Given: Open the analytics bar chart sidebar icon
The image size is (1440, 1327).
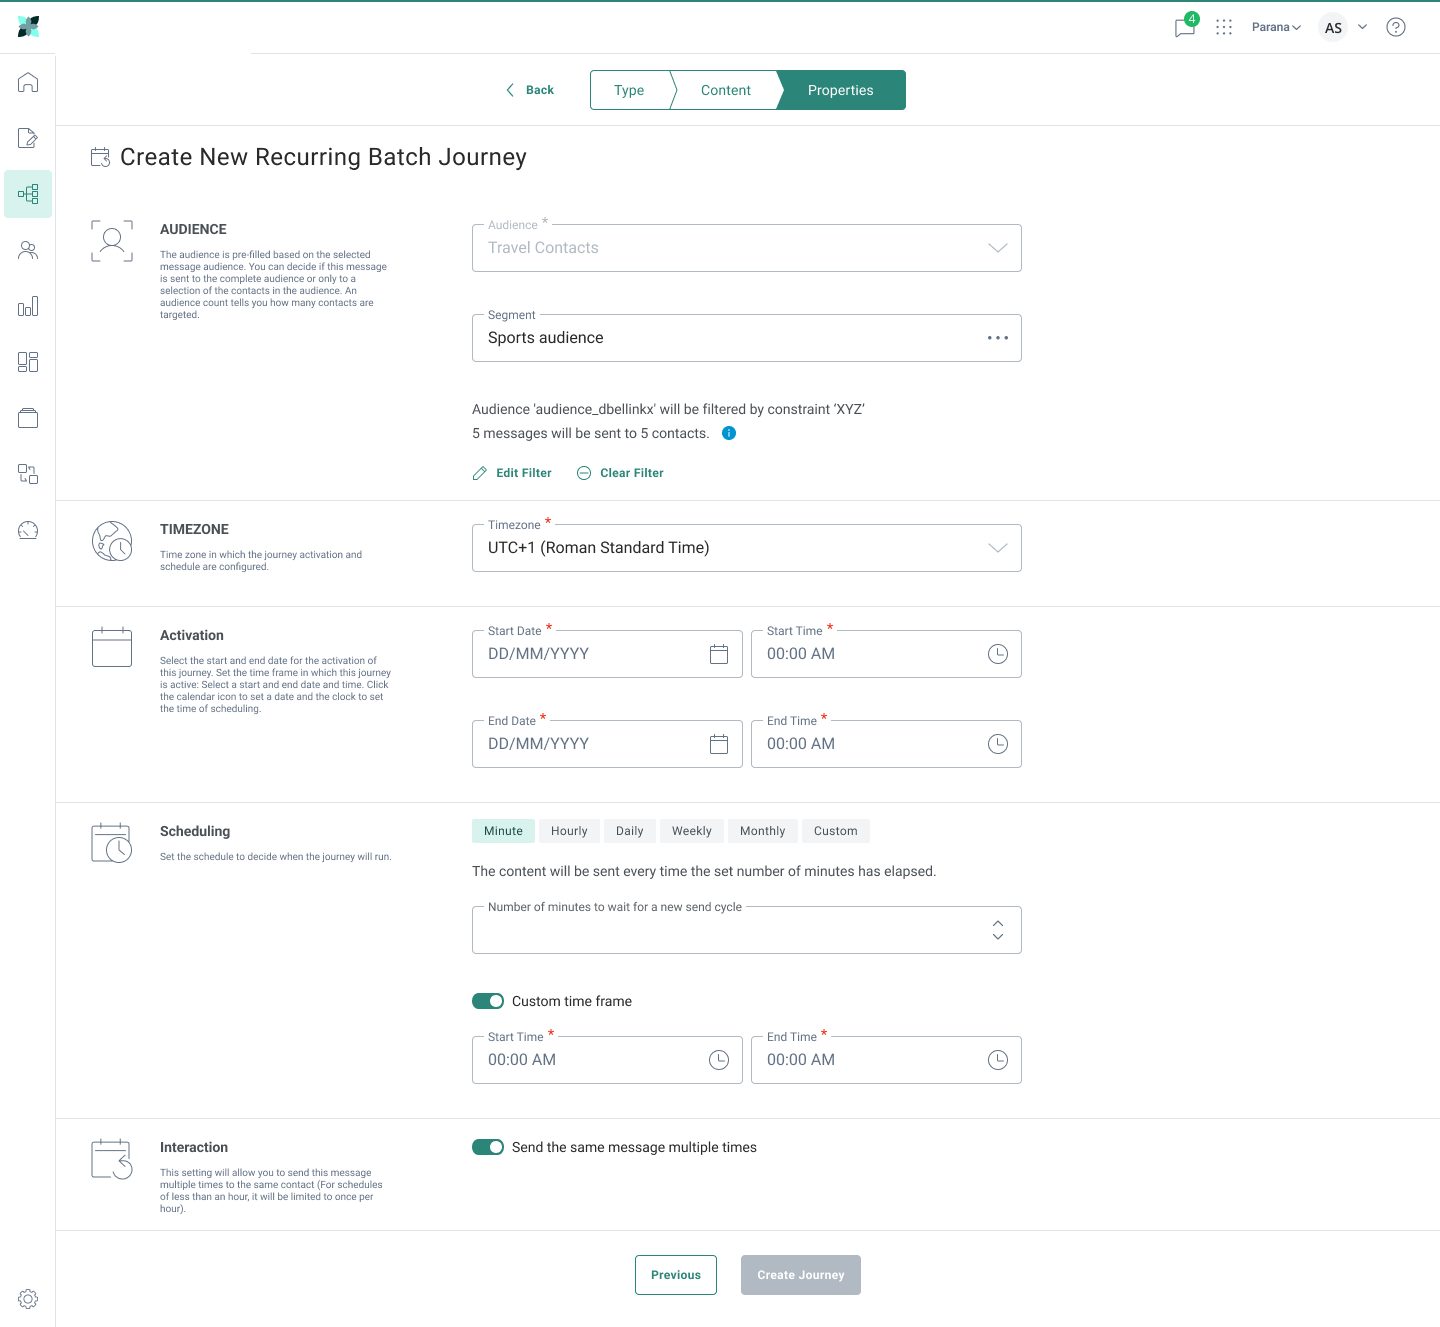Looking at the screenshot, I should point(28,306).
